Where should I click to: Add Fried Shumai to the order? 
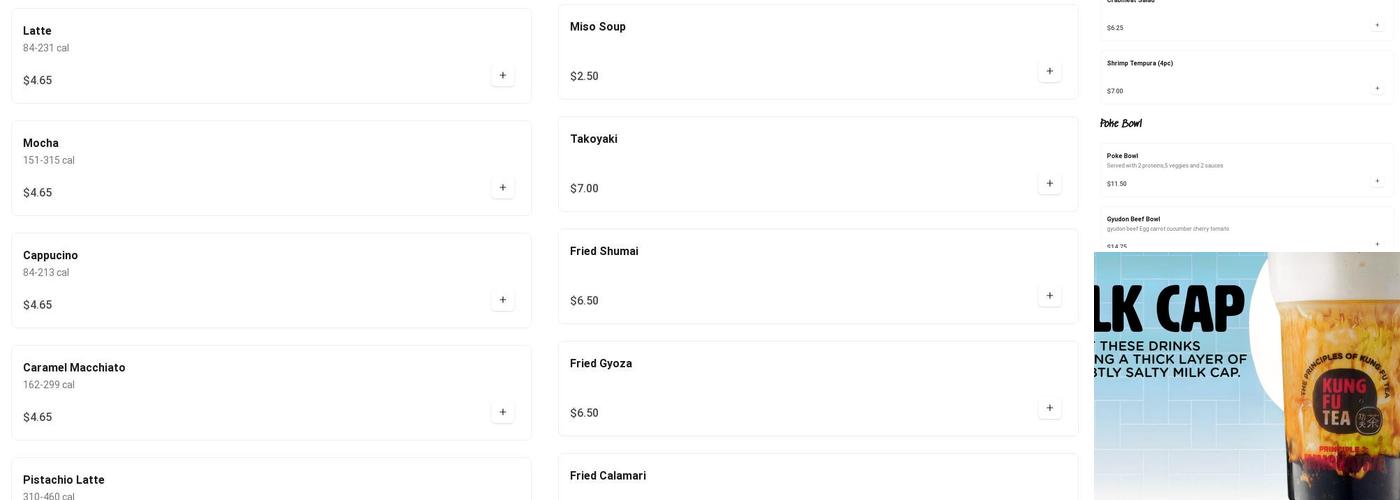[1049, 296]
